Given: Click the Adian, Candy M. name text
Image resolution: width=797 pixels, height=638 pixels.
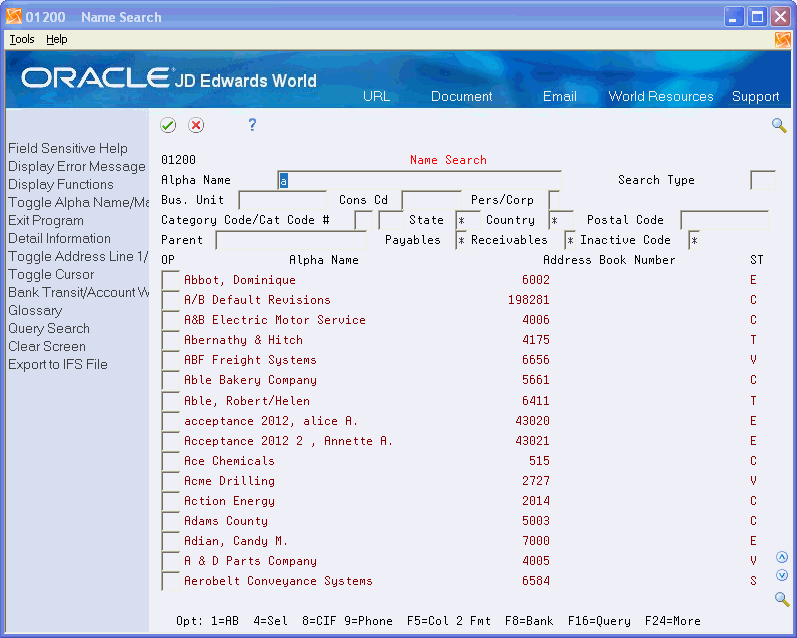Looking at the screenshot, I should point(236,541).
